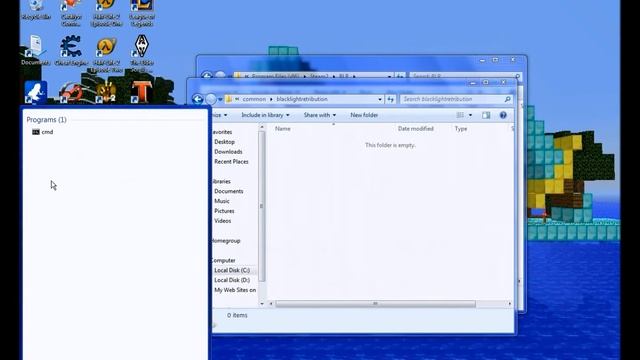
Task: Open the Include in library dropdown
Action: [x=265, y=115]
